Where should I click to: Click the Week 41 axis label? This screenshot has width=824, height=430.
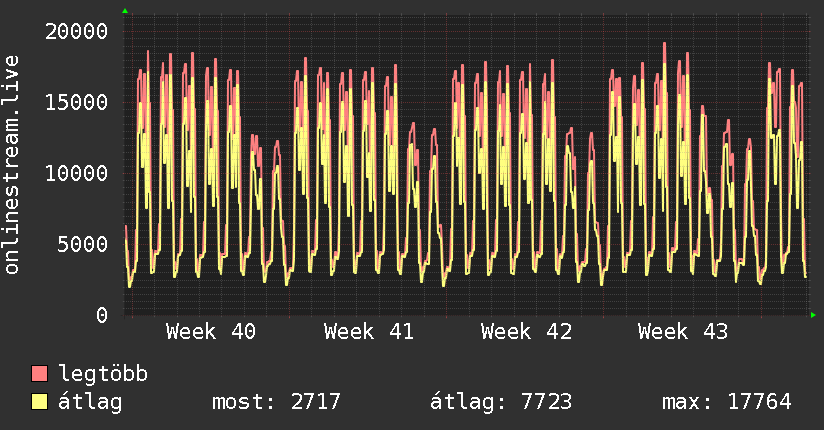(x=368, y=332)
